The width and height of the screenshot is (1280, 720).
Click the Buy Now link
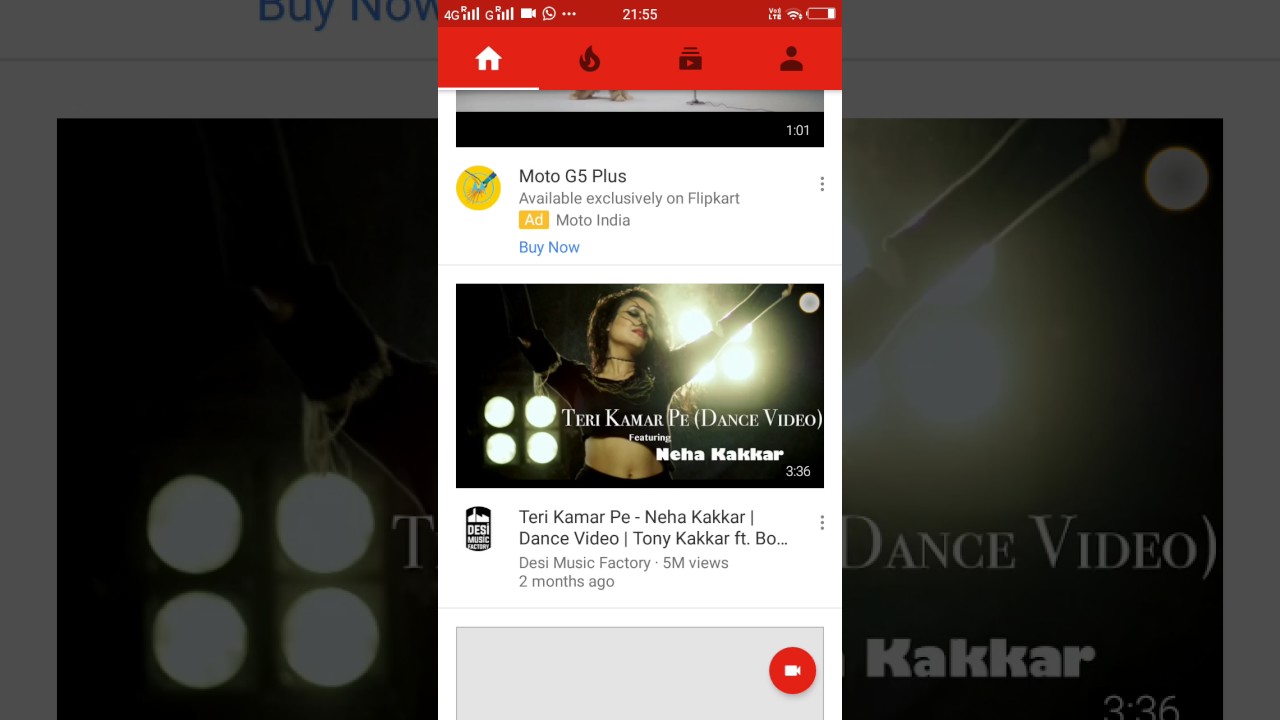pyautogui.click(x=549, y=247)
